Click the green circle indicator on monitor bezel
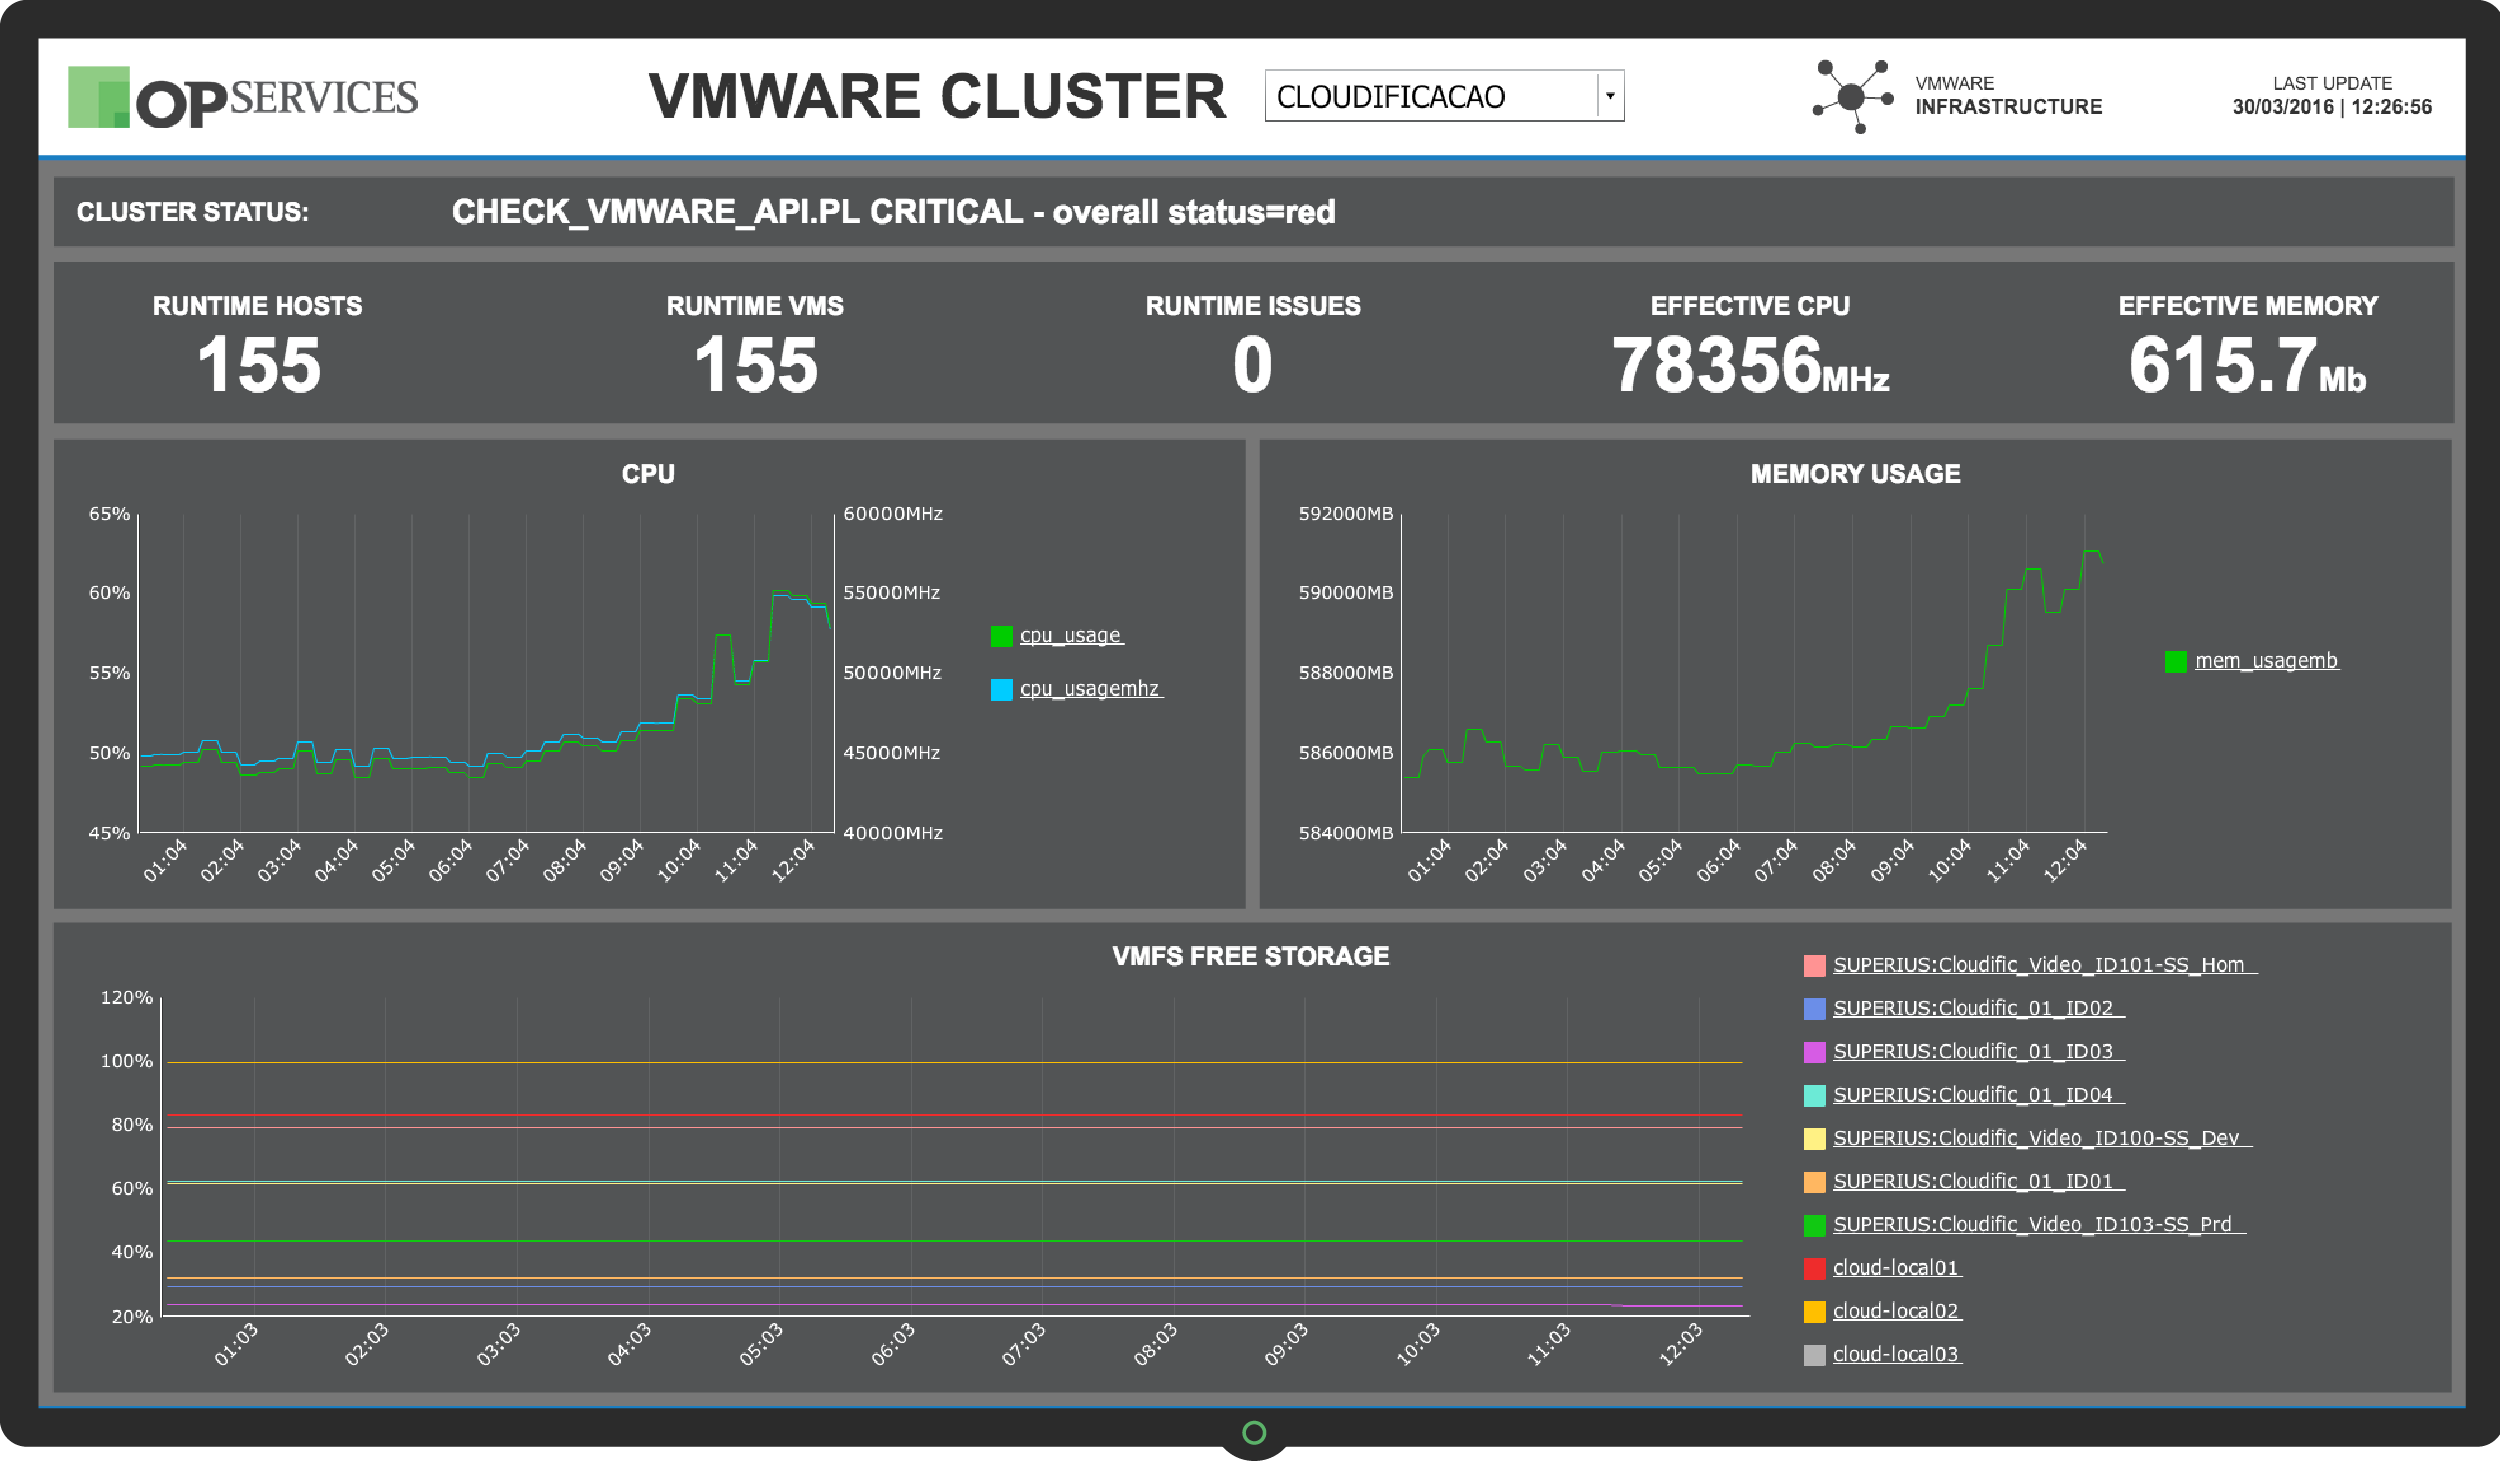Screen dimensions: 2500x1479 pos(1254,1433)
